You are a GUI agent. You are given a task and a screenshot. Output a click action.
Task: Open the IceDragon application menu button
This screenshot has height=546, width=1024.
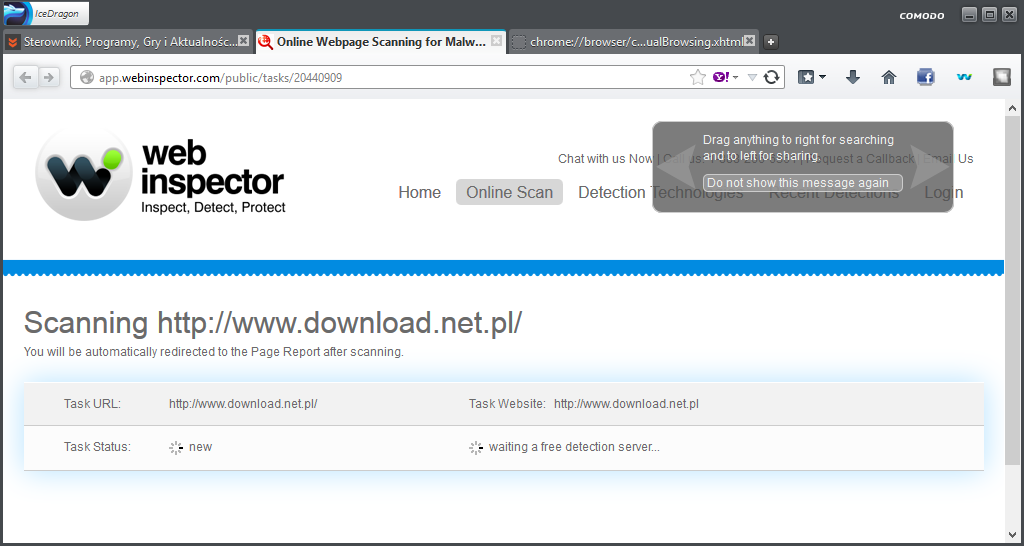pos(46,13)
